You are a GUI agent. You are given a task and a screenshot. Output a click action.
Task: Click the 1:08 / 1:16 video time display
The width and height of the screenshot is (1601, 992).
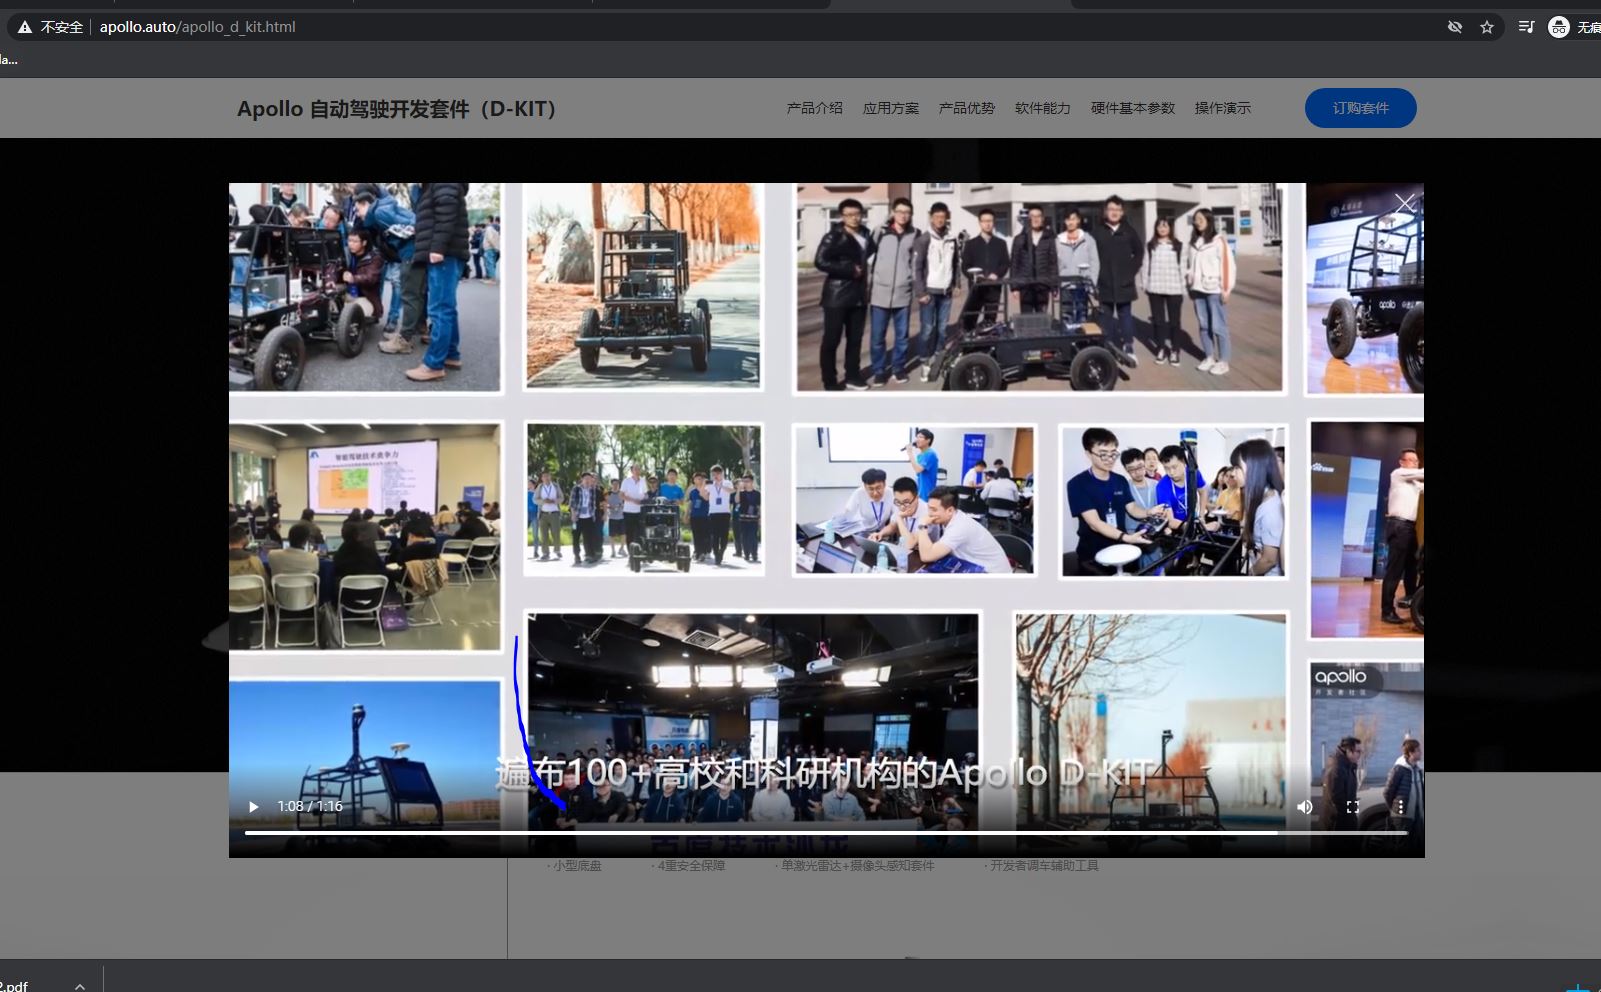click(x=310, y=806)
